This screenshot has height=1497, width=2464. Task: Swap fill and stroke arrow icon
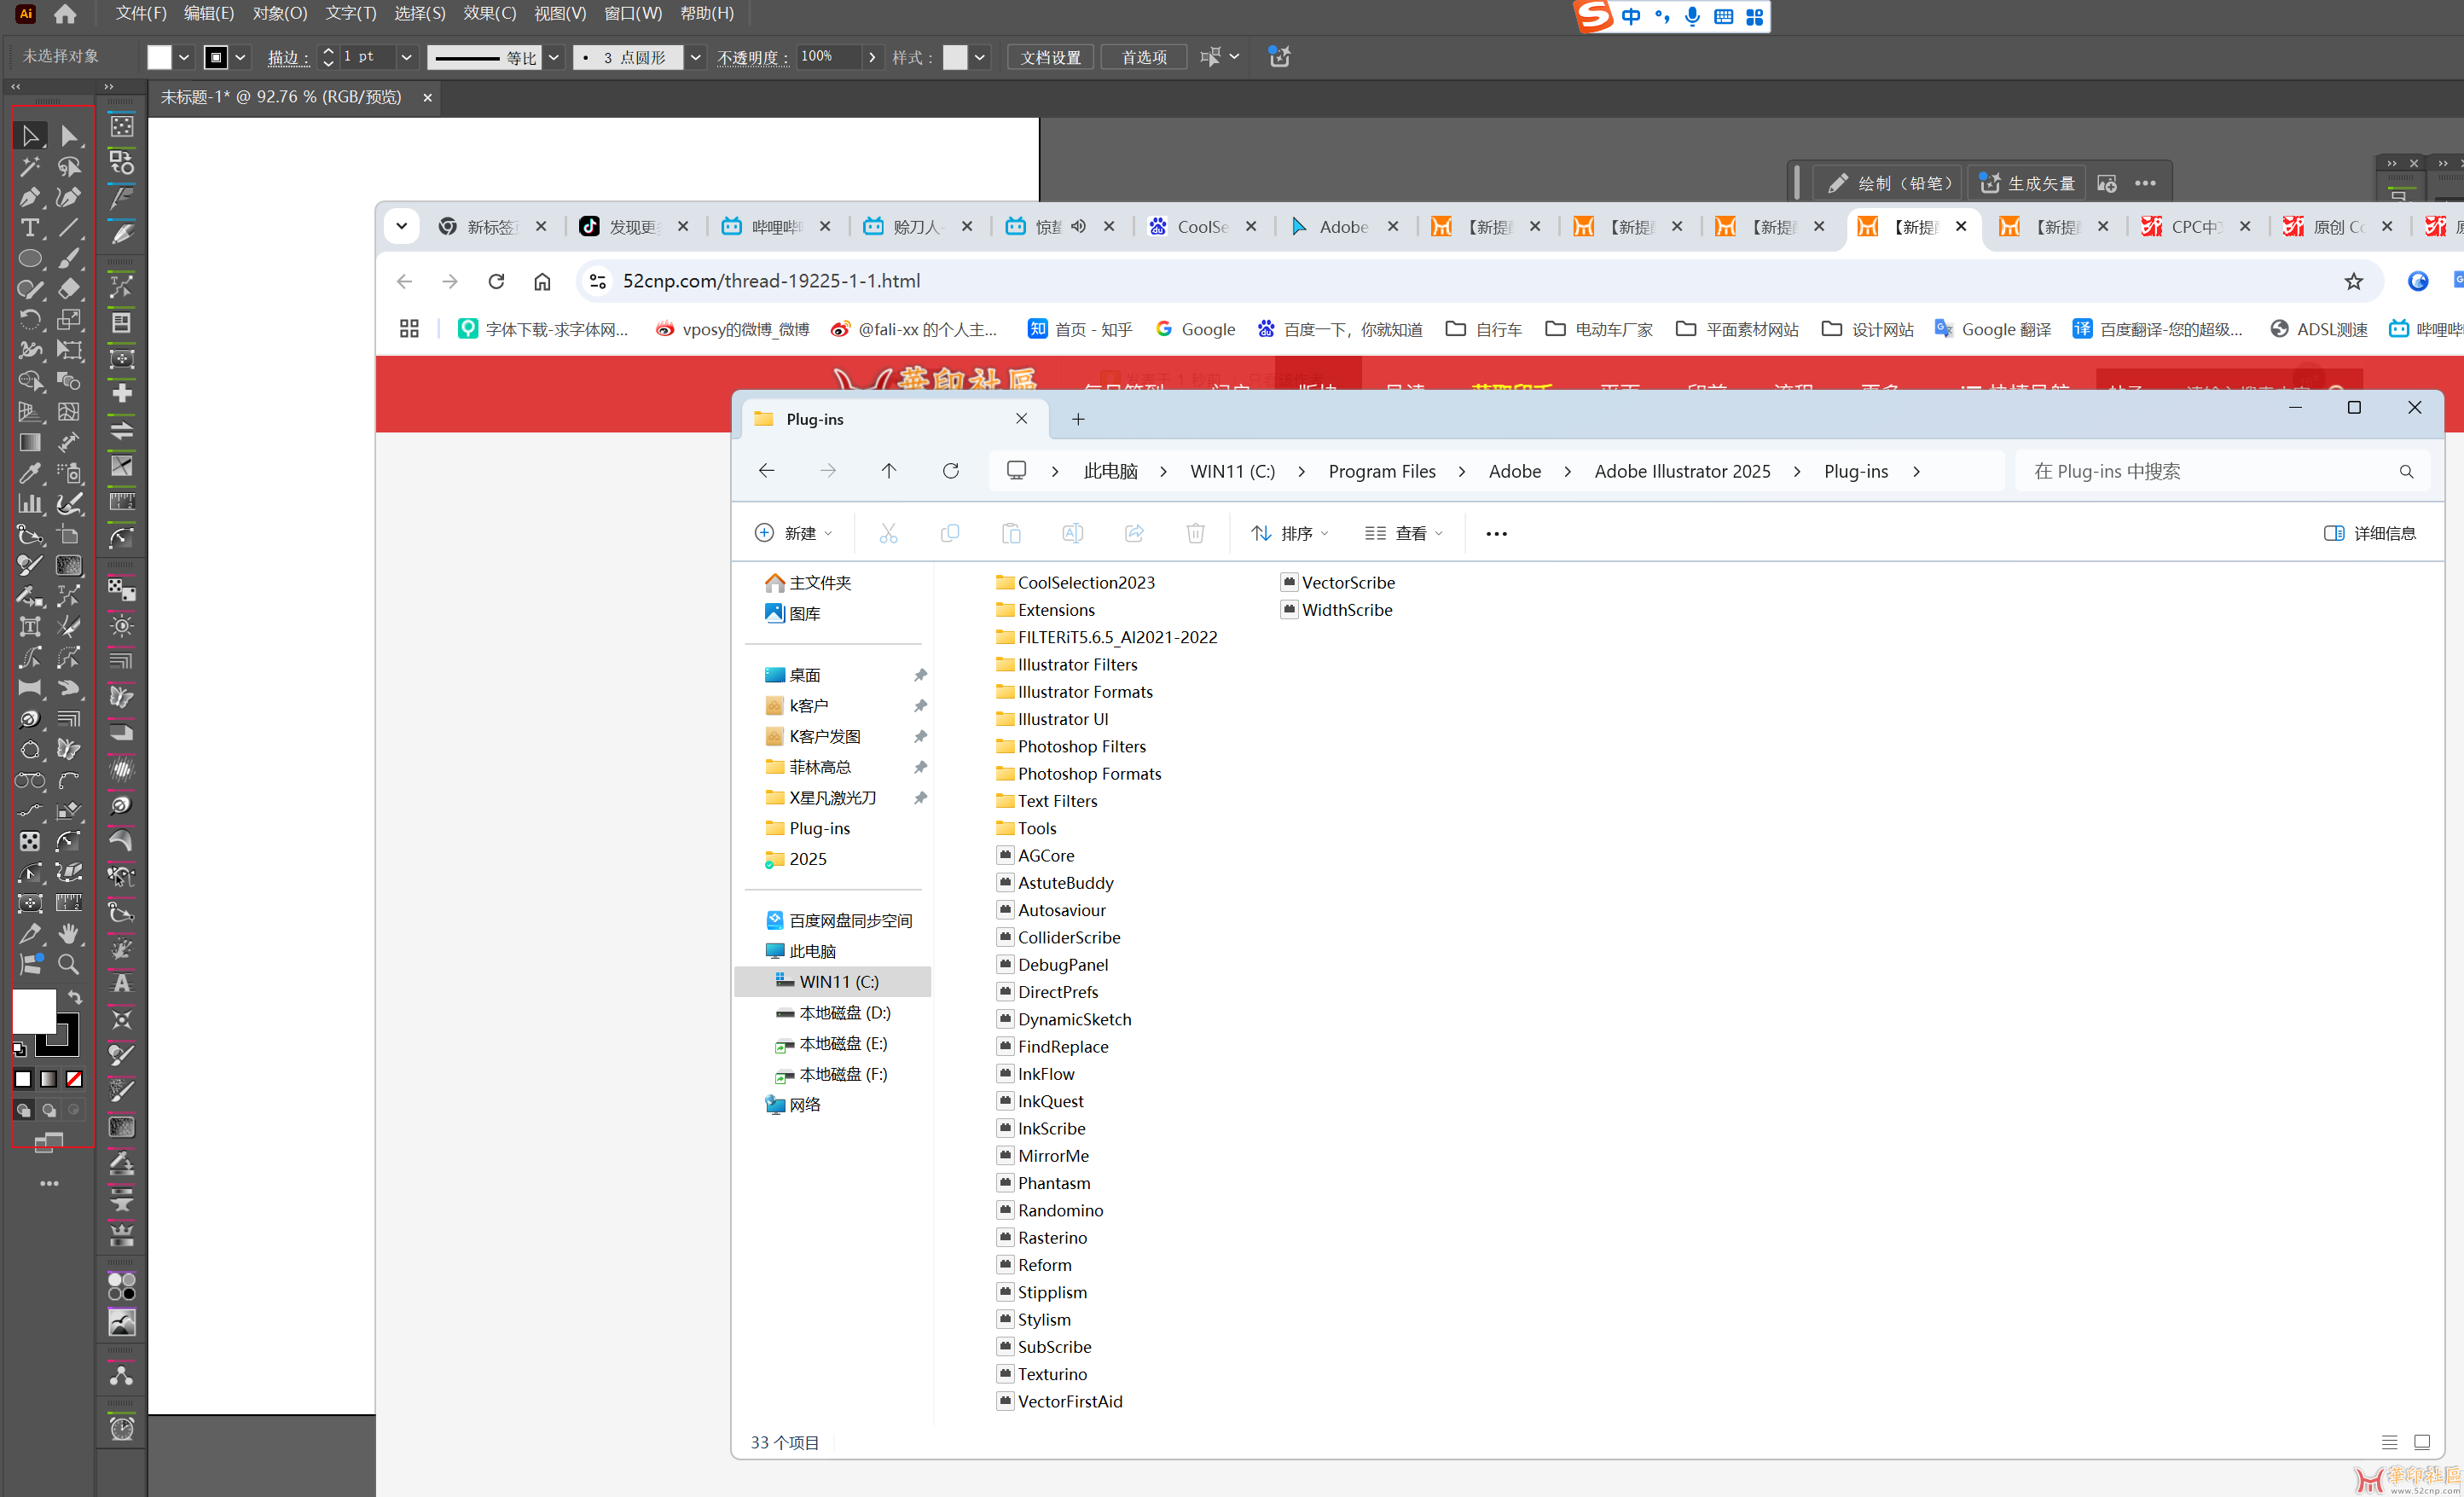(75, 997)
